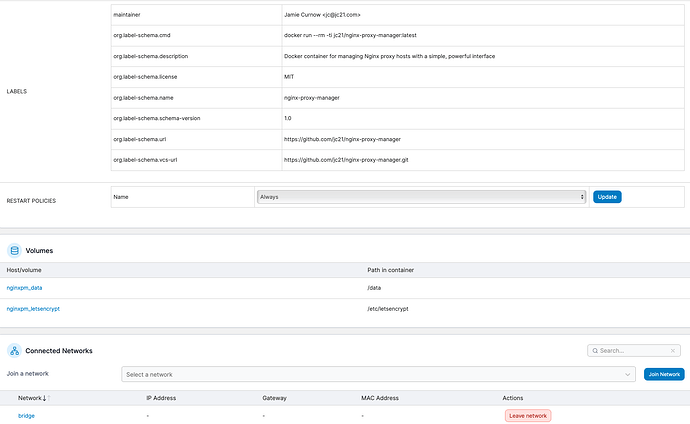Click the IP Address column header
This screenshot has width=690, height=424.
[161, 398]
